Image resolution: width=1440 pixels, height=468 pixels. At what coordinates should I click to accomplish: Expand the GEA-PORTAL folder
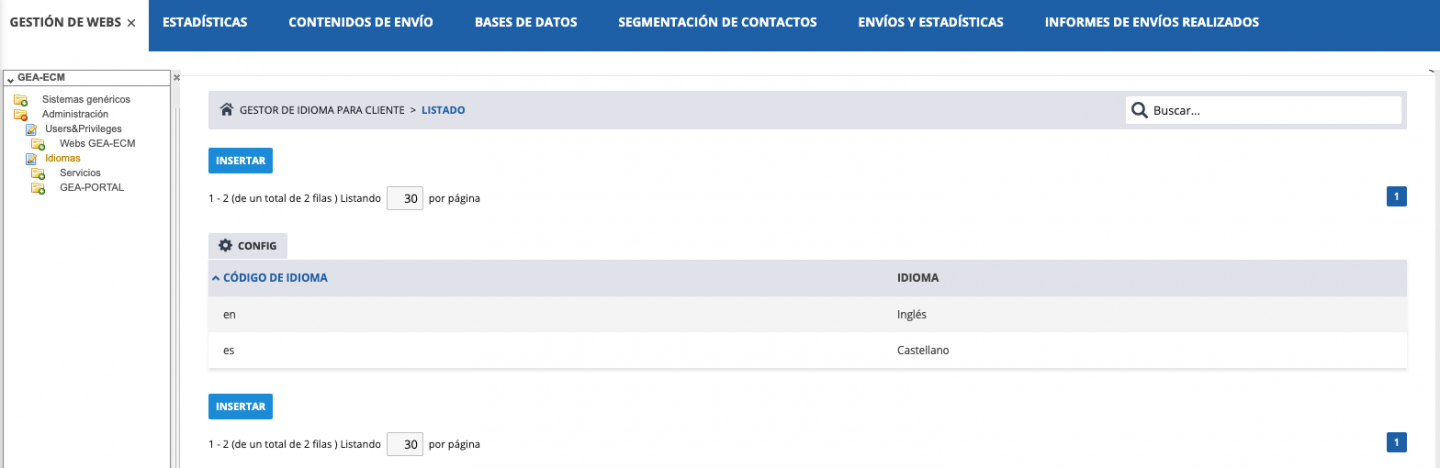coord(38,188)
